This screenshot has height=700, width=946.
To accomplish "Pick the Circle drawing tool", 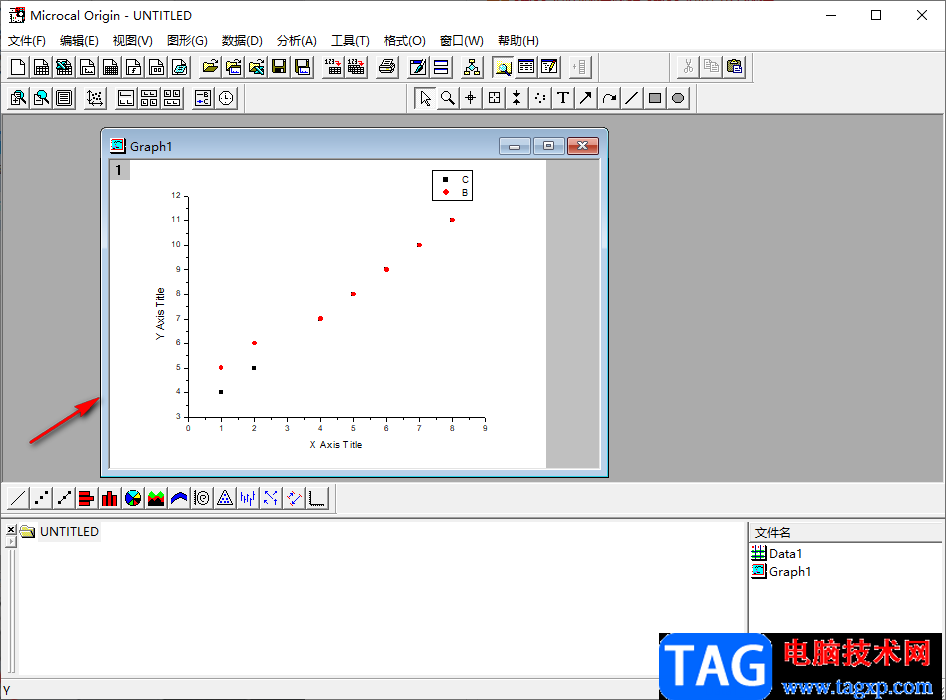I will (x=678, y=98).
